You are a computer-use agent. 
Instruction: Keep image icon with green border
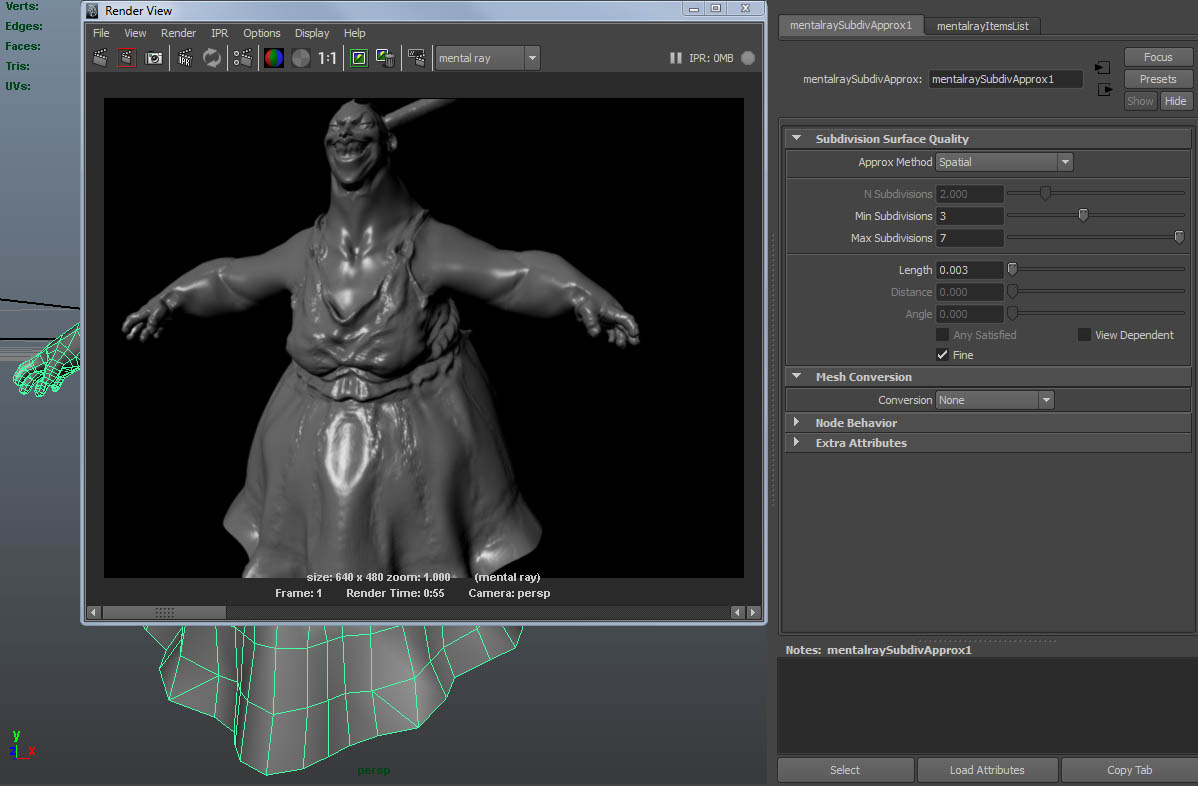pyautogui.click(x=358, y=58)
